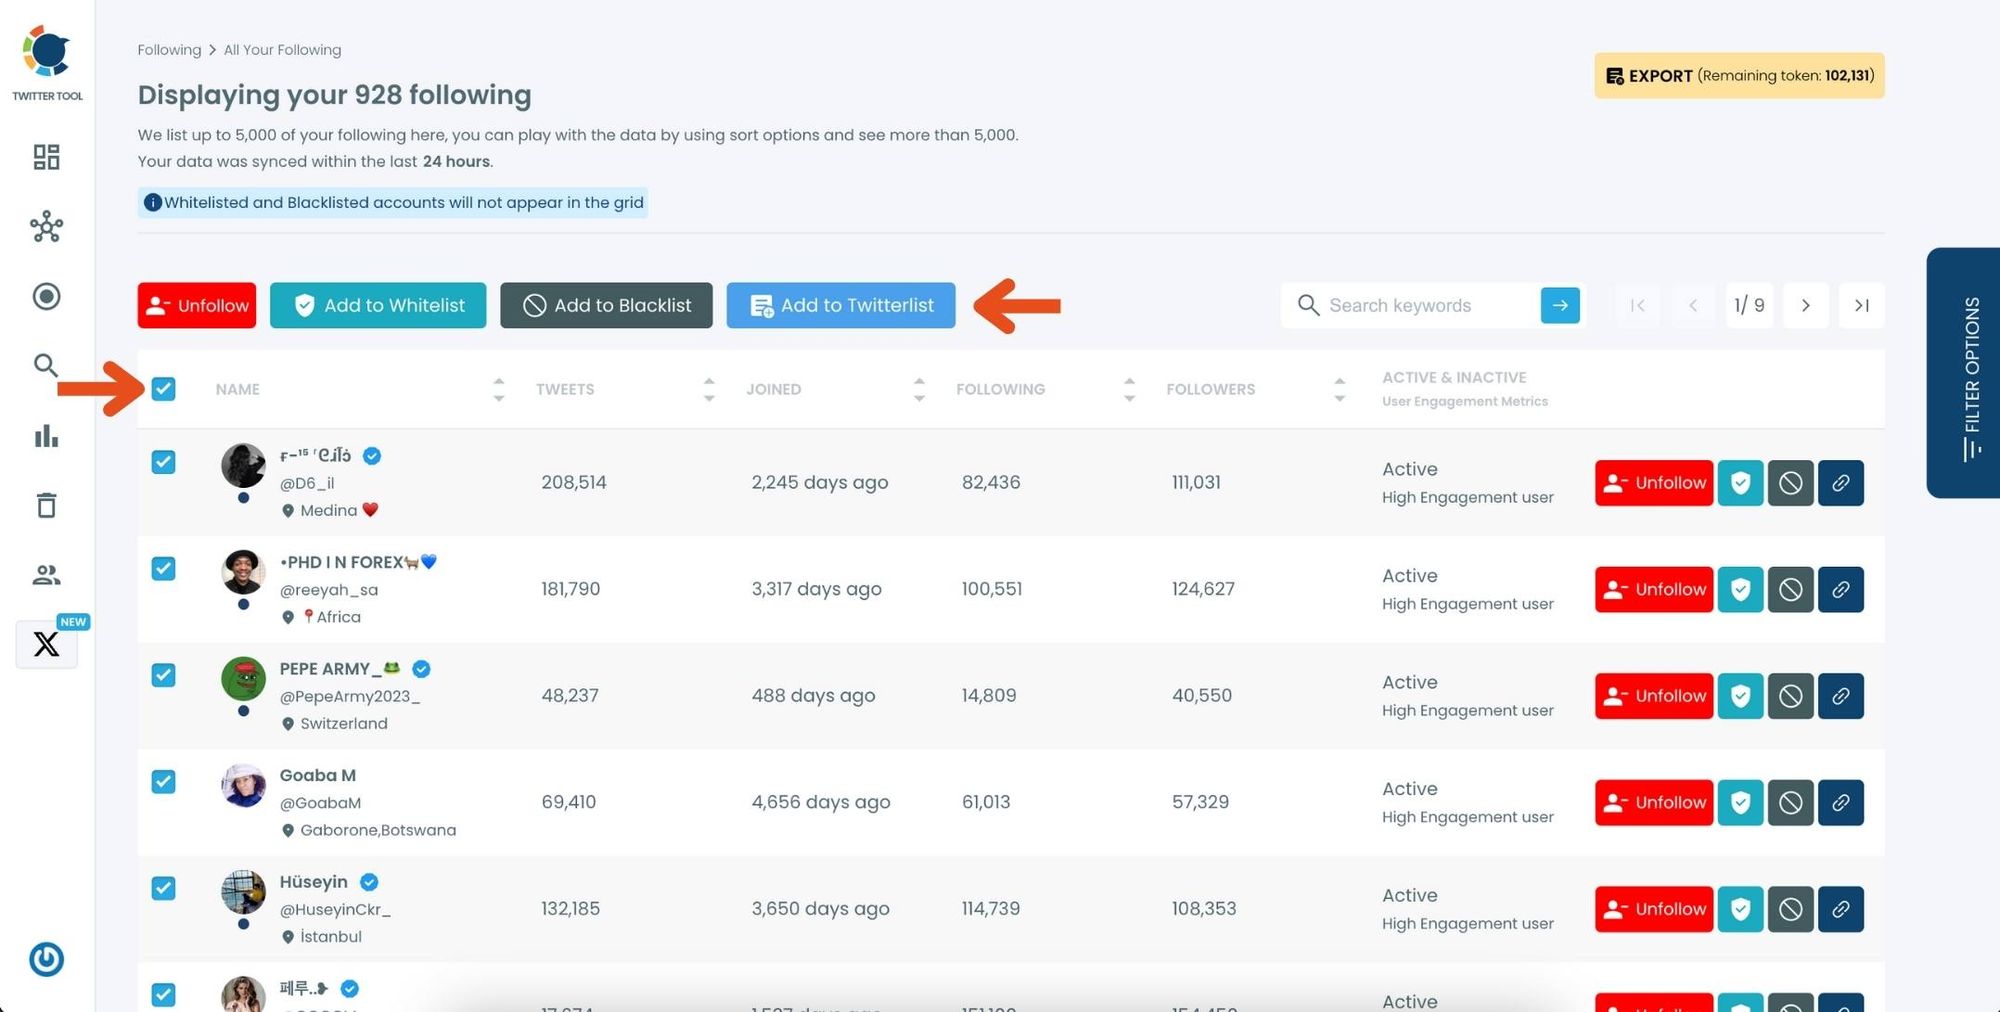The width and height of the screenshot is (2000, 1012).
Task: Open the search tool in the sidebar
Action: click(46, 365)
